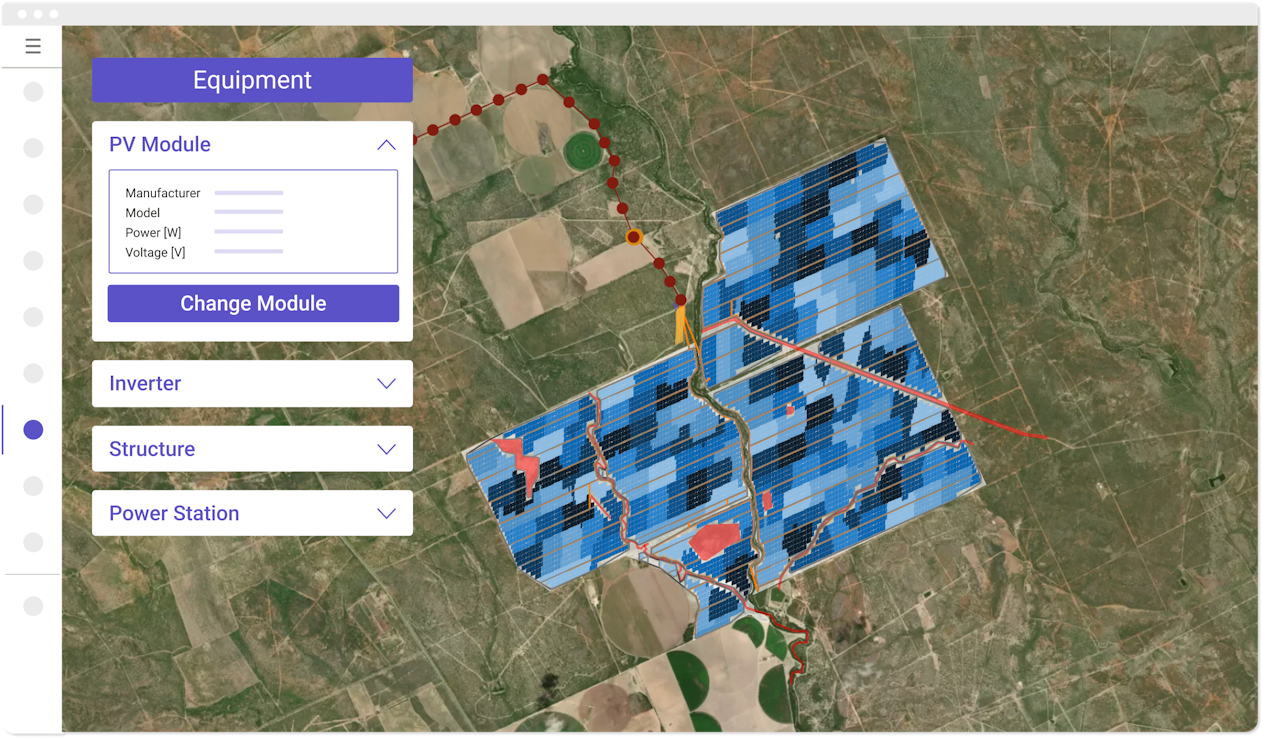Select the lone sidebar dot beneath the divider line
1262x738 pixels.
[x=33, y=606]
